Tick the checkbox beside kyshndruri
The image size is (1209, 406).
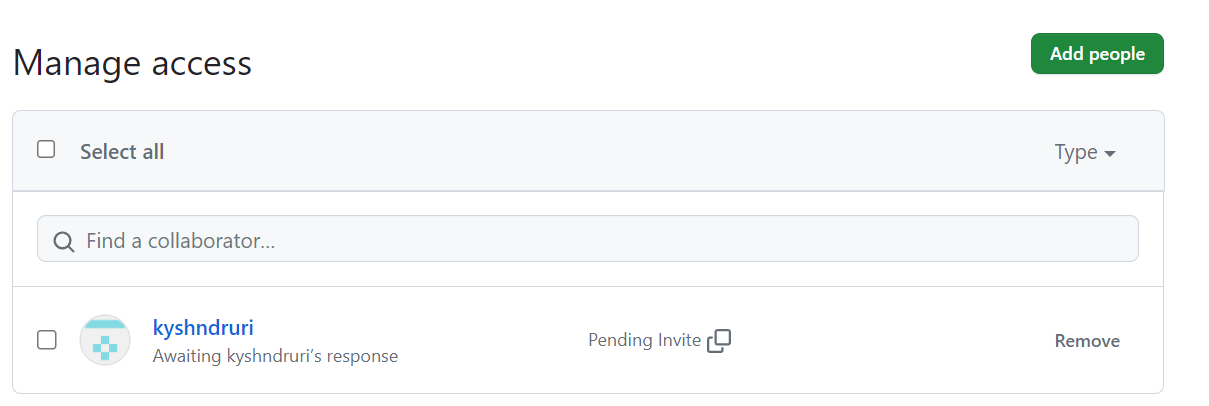pos(46,340)
